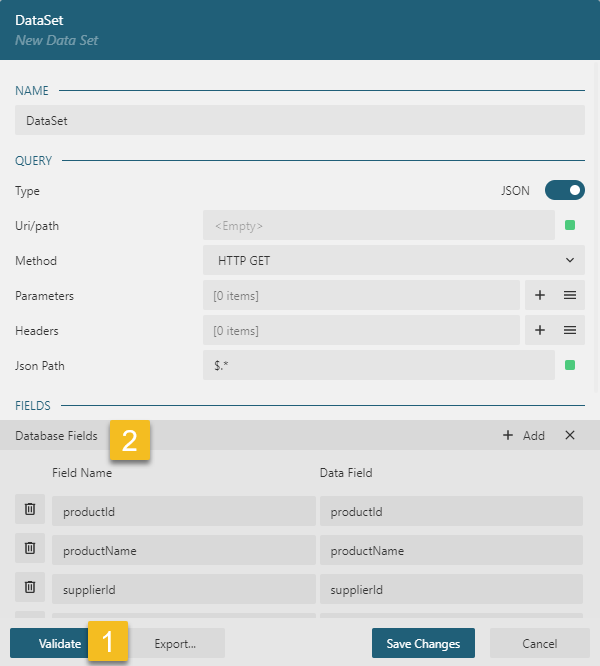Add a new header with plus icon
Screen dimensions: 600x666
pos(539,331)
